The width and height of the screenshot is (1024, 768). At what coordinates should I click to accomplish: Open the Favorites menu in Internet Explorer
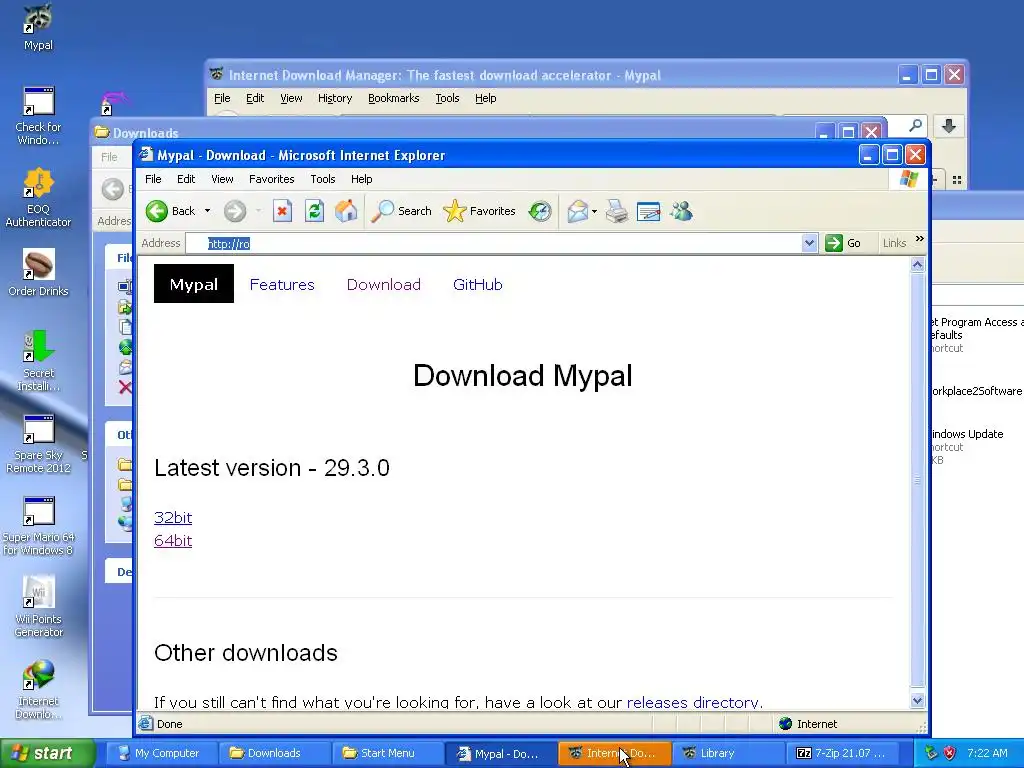tap(272, 179)
